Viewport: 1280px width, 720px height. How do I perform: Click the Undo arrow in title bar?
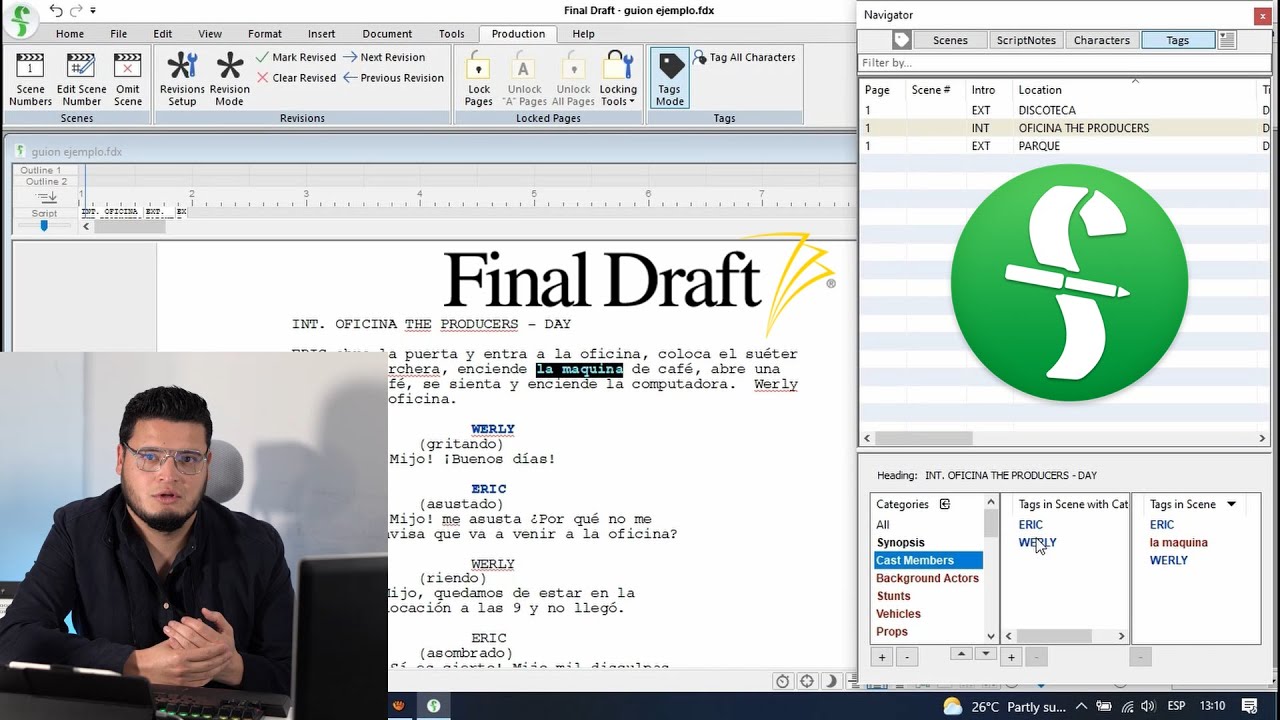click(x=56, y=11)
